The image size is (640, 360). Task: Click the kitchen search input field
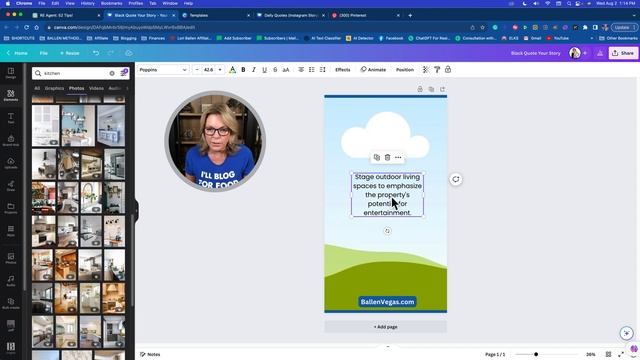tap(76, 73)
